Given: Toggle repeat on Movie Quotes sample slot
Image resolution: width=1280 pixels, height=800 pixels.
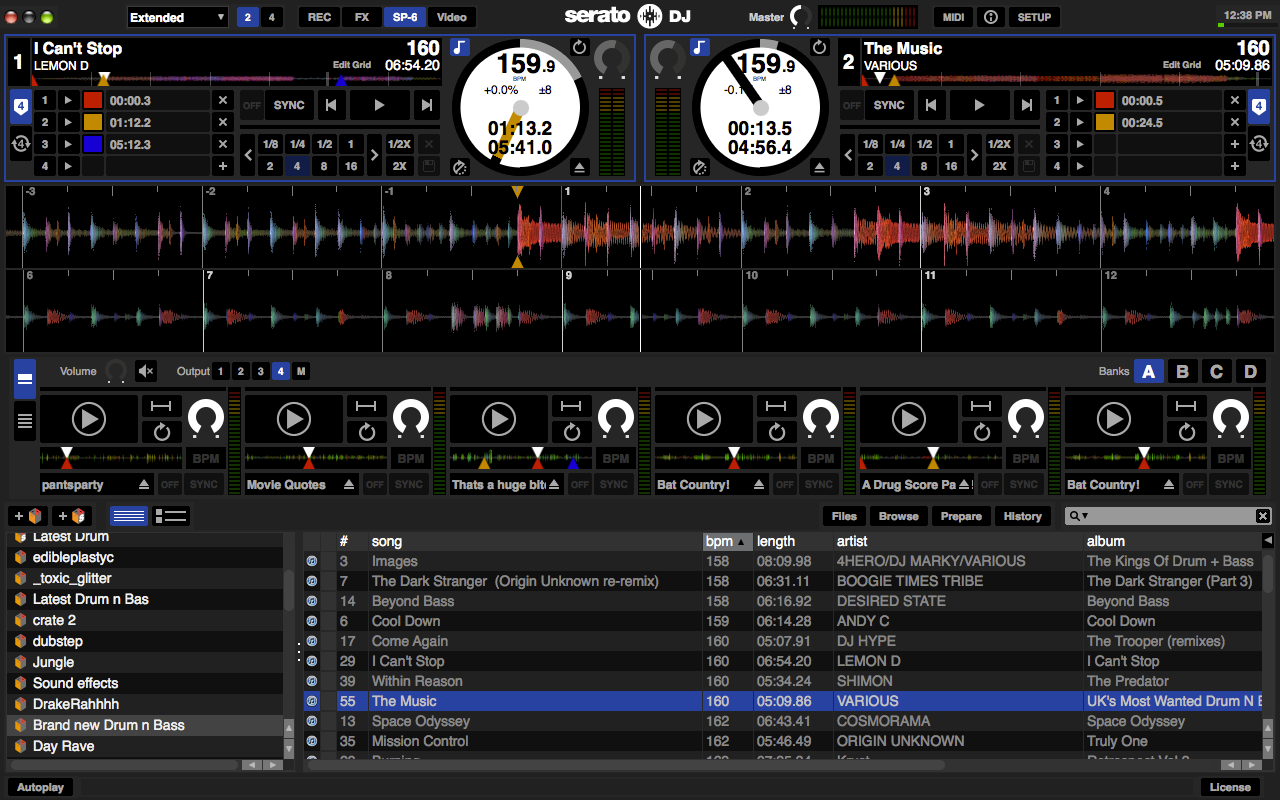Looking at the screenshot, I should [366, 432].
